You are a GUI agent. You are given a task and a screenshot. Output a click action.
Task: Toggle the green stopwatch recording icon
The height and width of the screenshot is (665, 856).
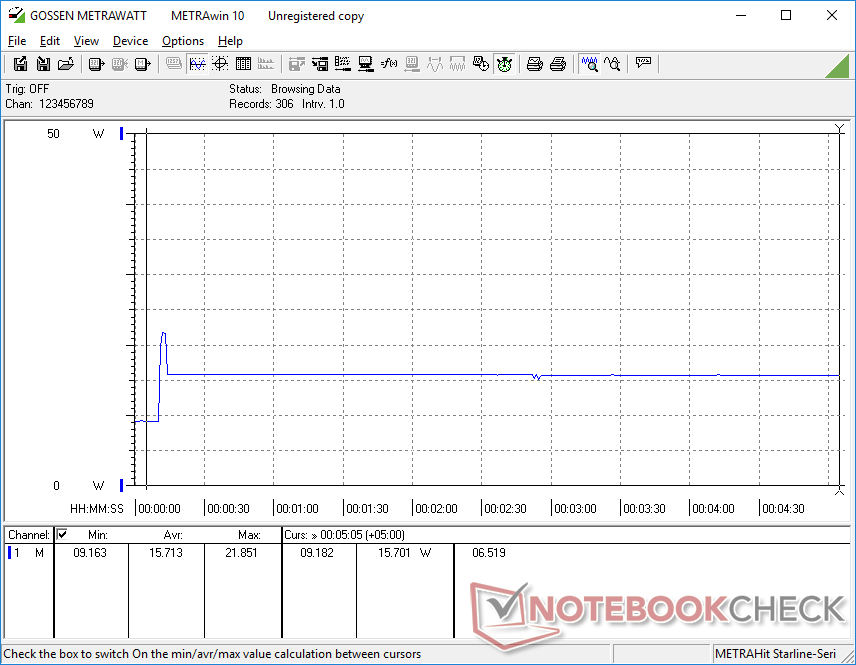click(x=504, y=64)
